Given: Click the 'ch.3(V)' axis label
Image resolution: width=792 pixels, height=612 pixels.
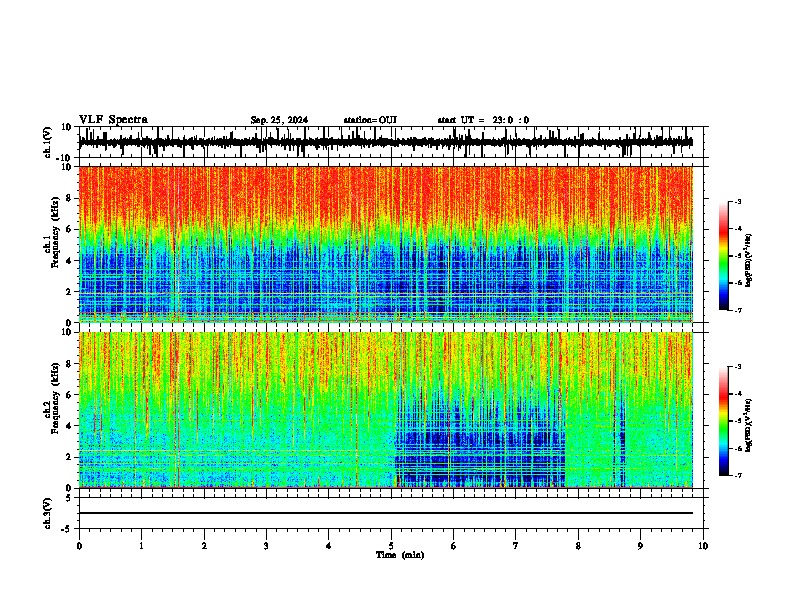Looking at the screenshot, I should [x=48, y=513].
